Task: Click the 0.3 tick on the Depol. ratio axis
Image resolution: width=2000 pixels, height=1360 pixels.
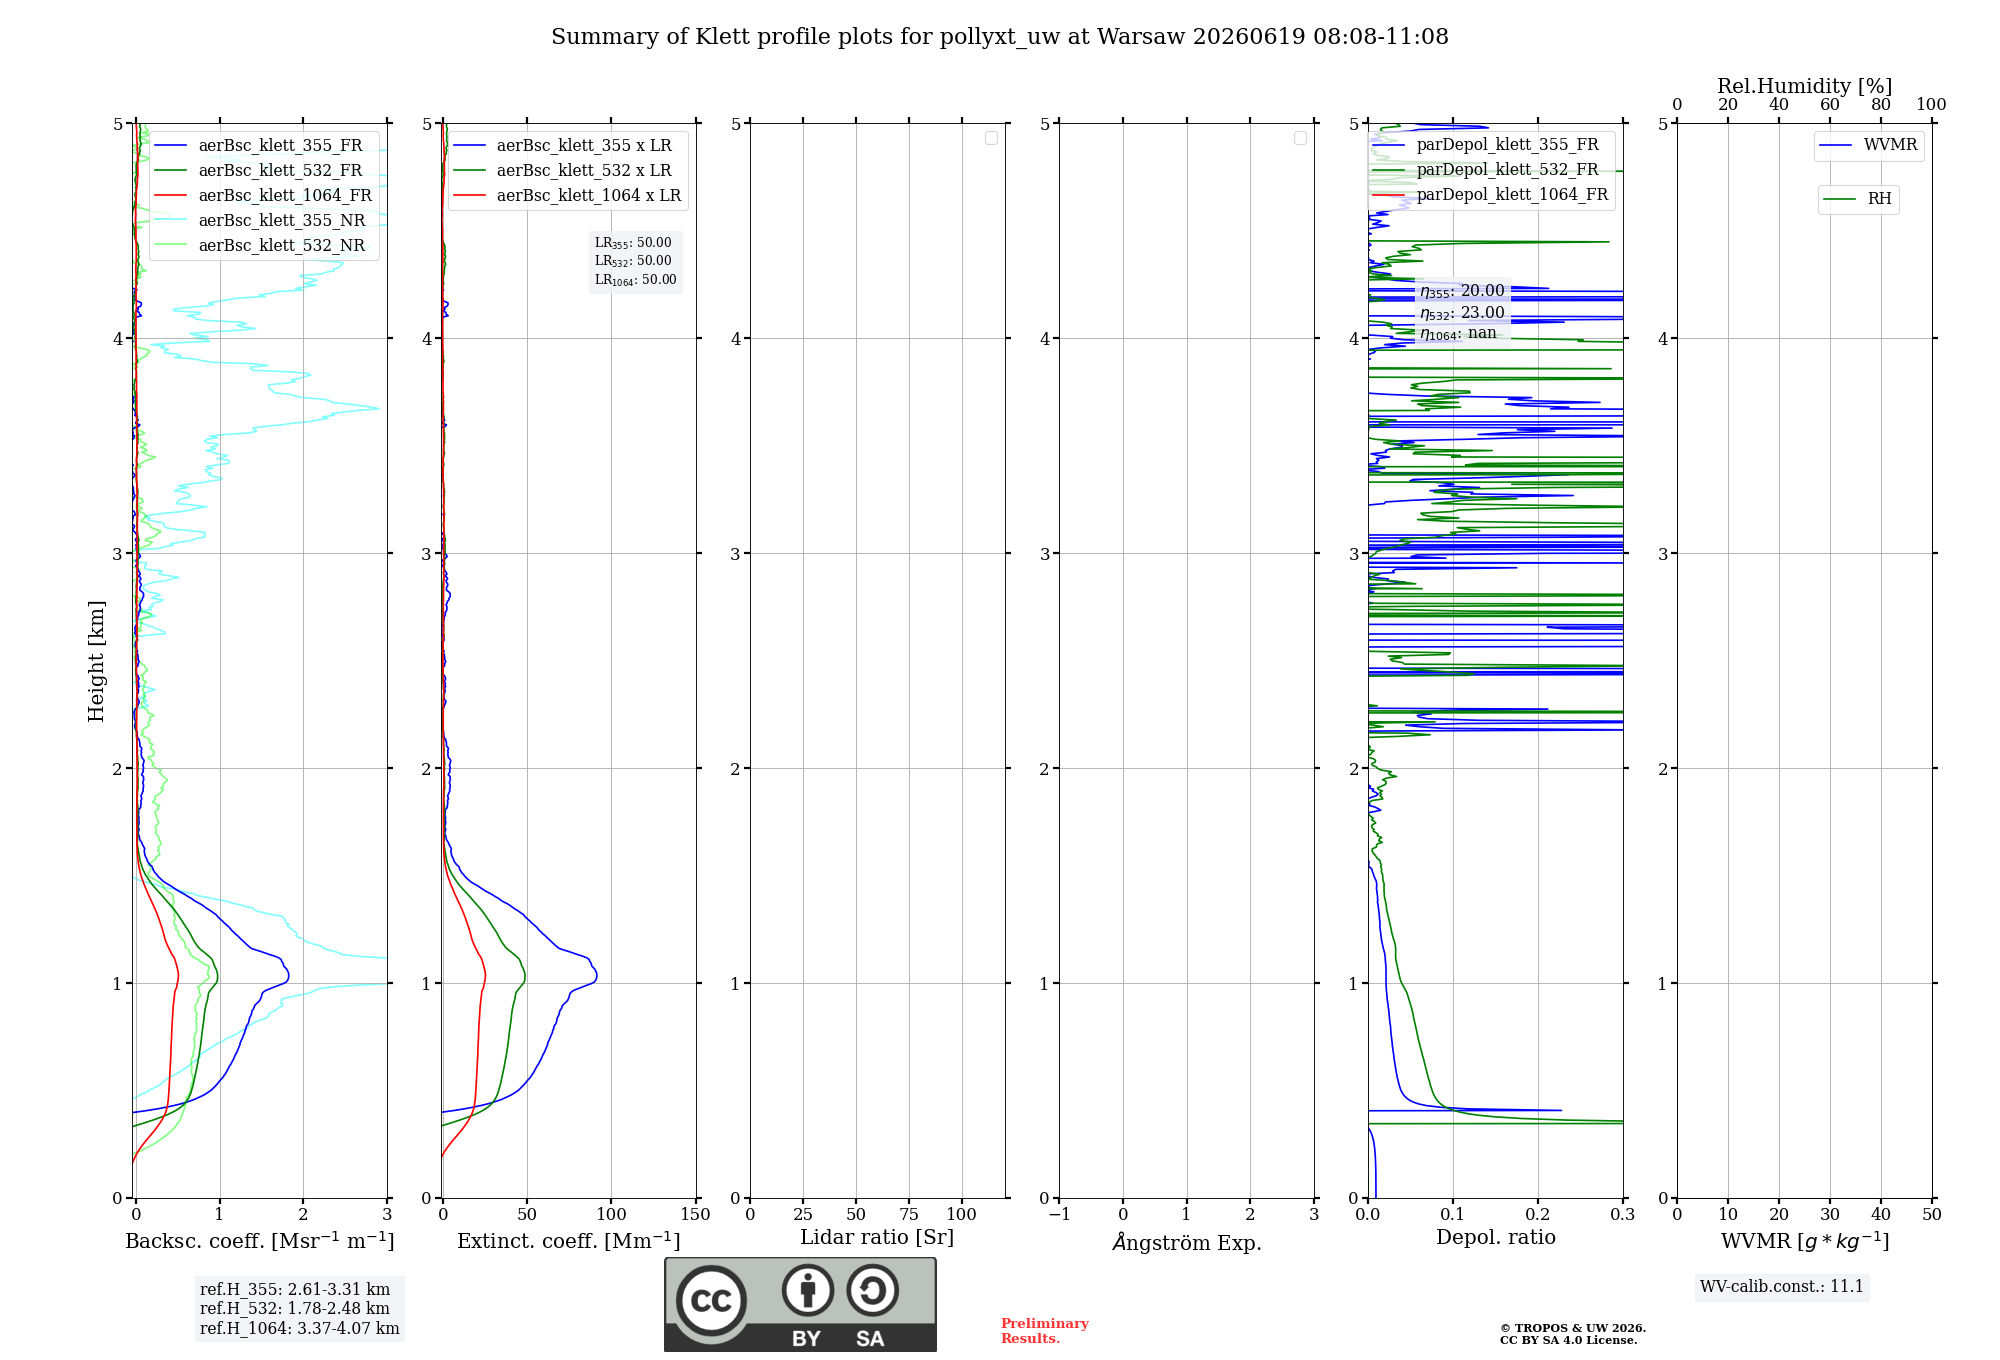Action: point(1622,1215)
